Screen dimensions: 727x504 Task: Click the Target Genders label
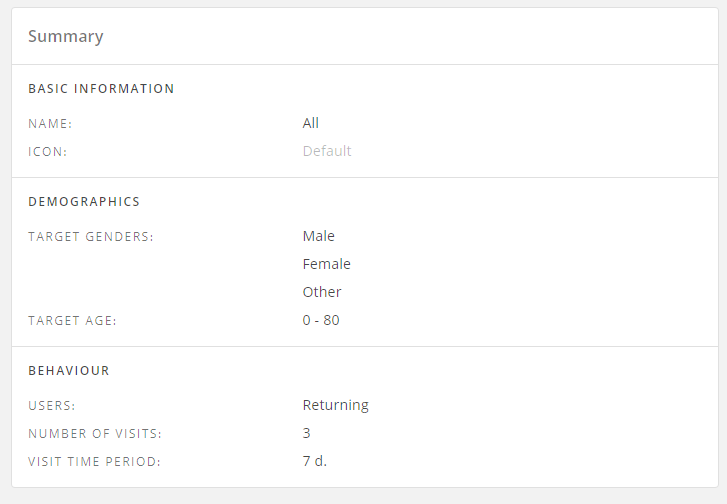click(x=91, y=237)
